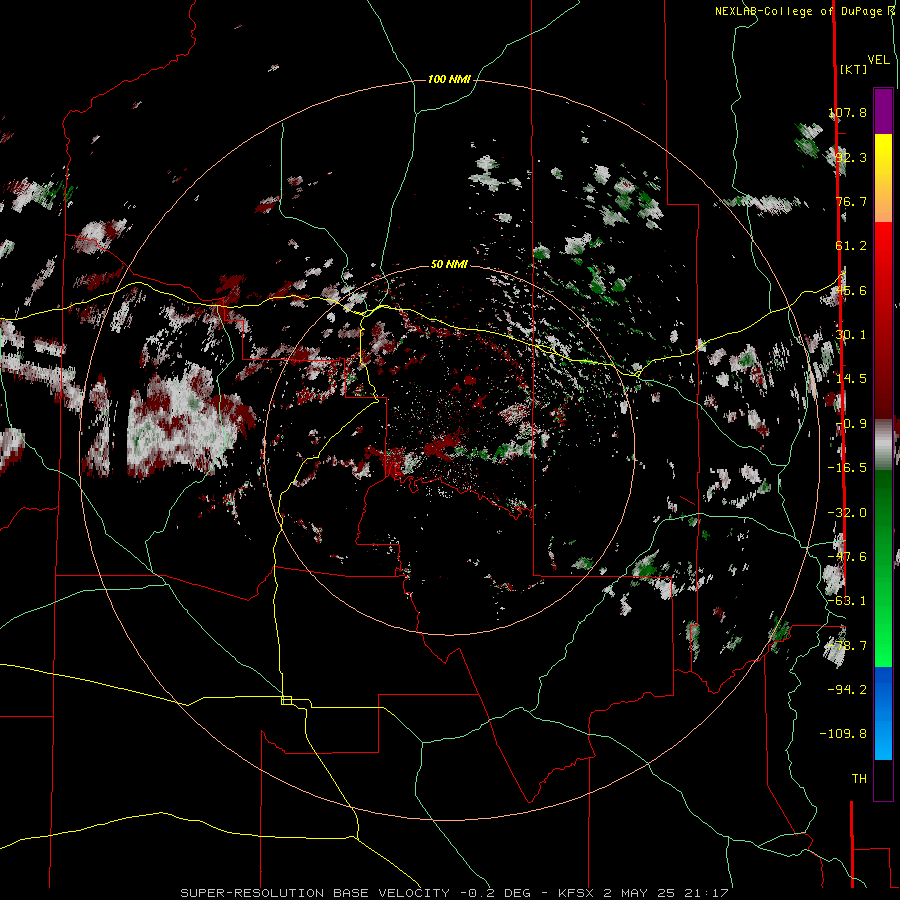Click the TH legend label

coord(859,779)
